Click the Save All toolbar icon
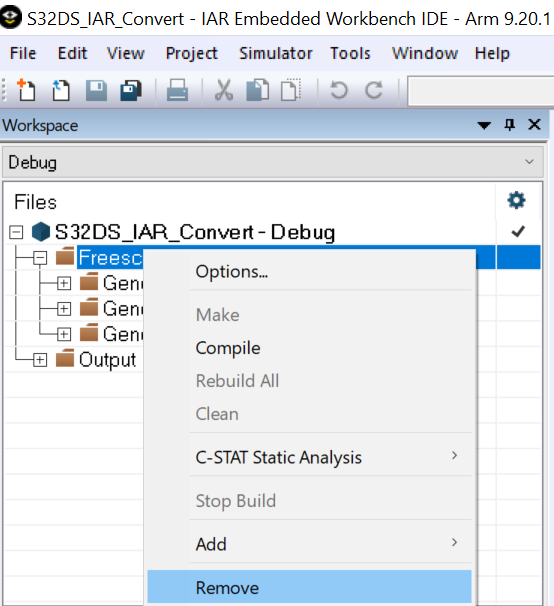 pyautogui.click(x=131, y=90)
